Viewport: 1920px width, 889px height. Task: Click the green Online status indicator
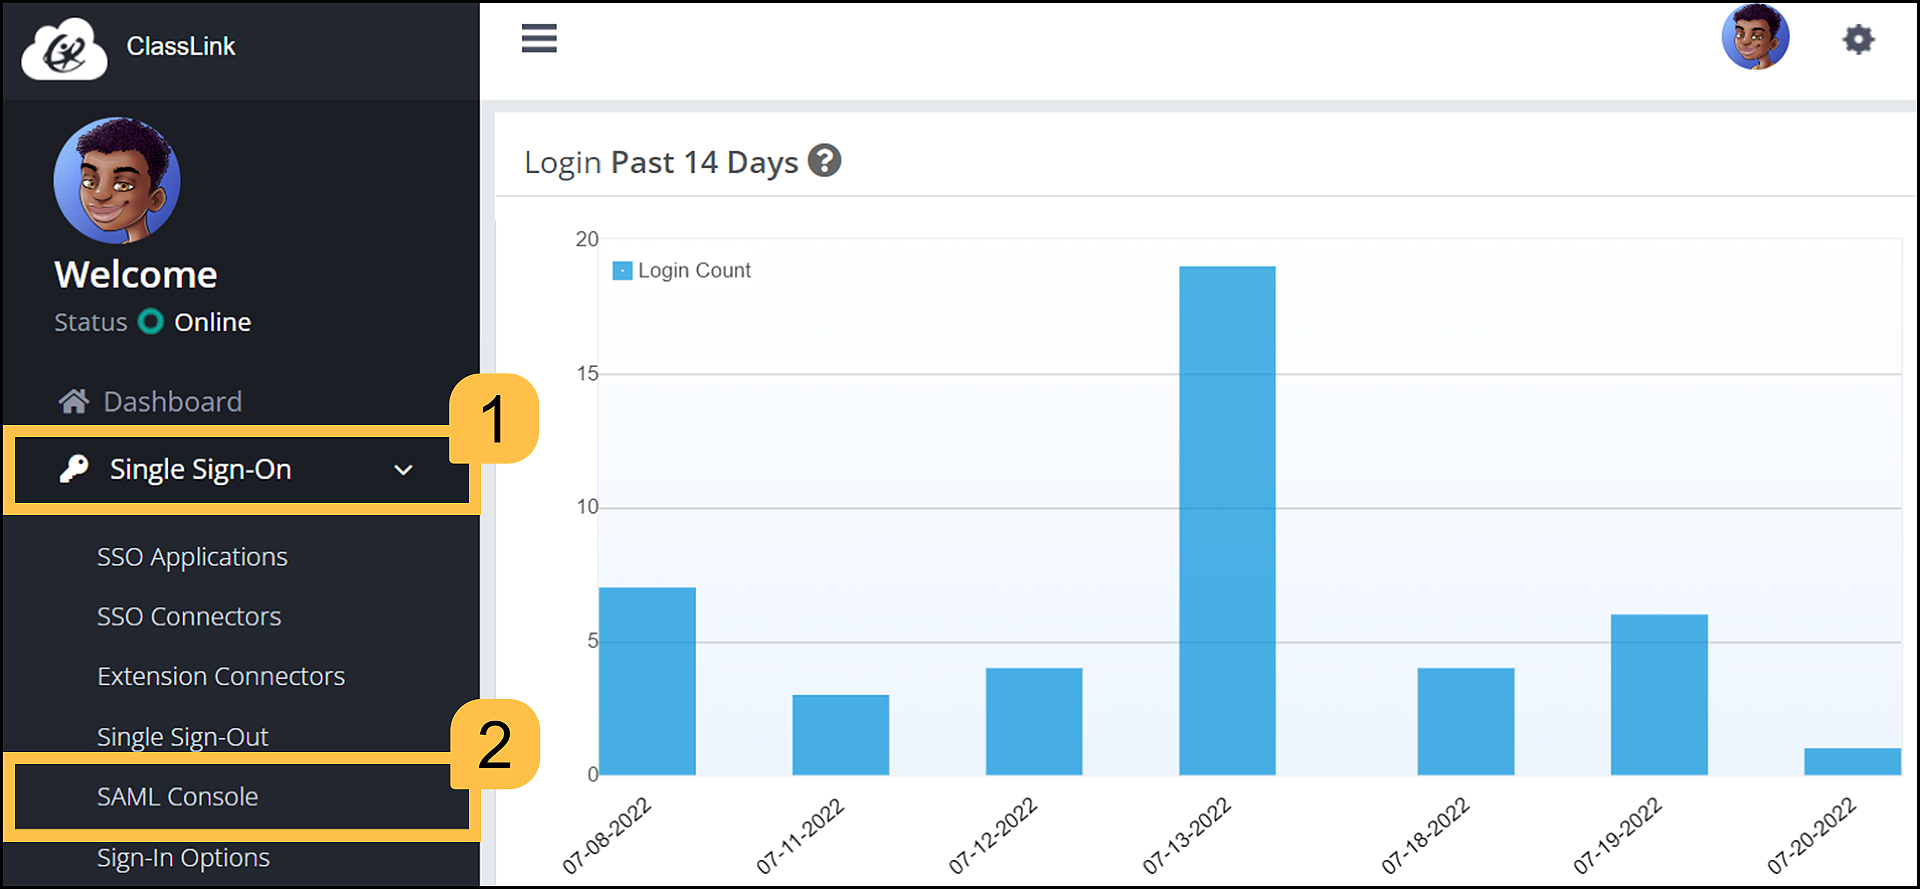tap(151, 322)
